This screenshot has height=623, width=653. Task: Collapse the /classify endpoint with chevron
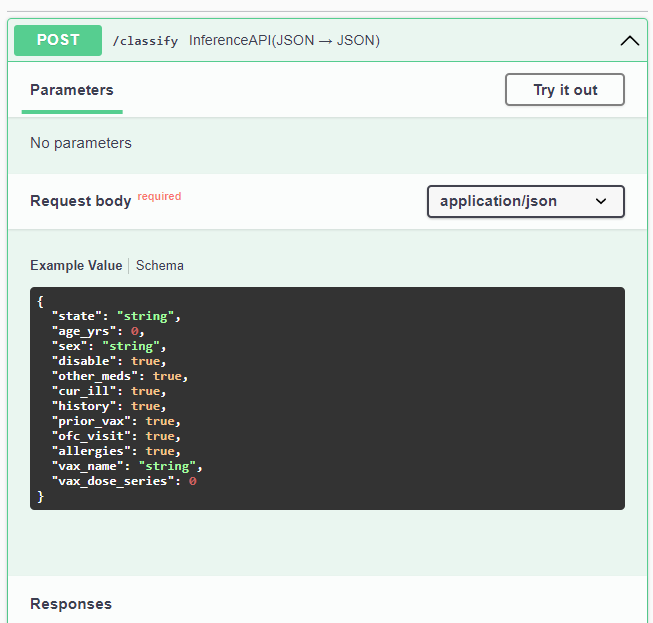click(629, 41)
